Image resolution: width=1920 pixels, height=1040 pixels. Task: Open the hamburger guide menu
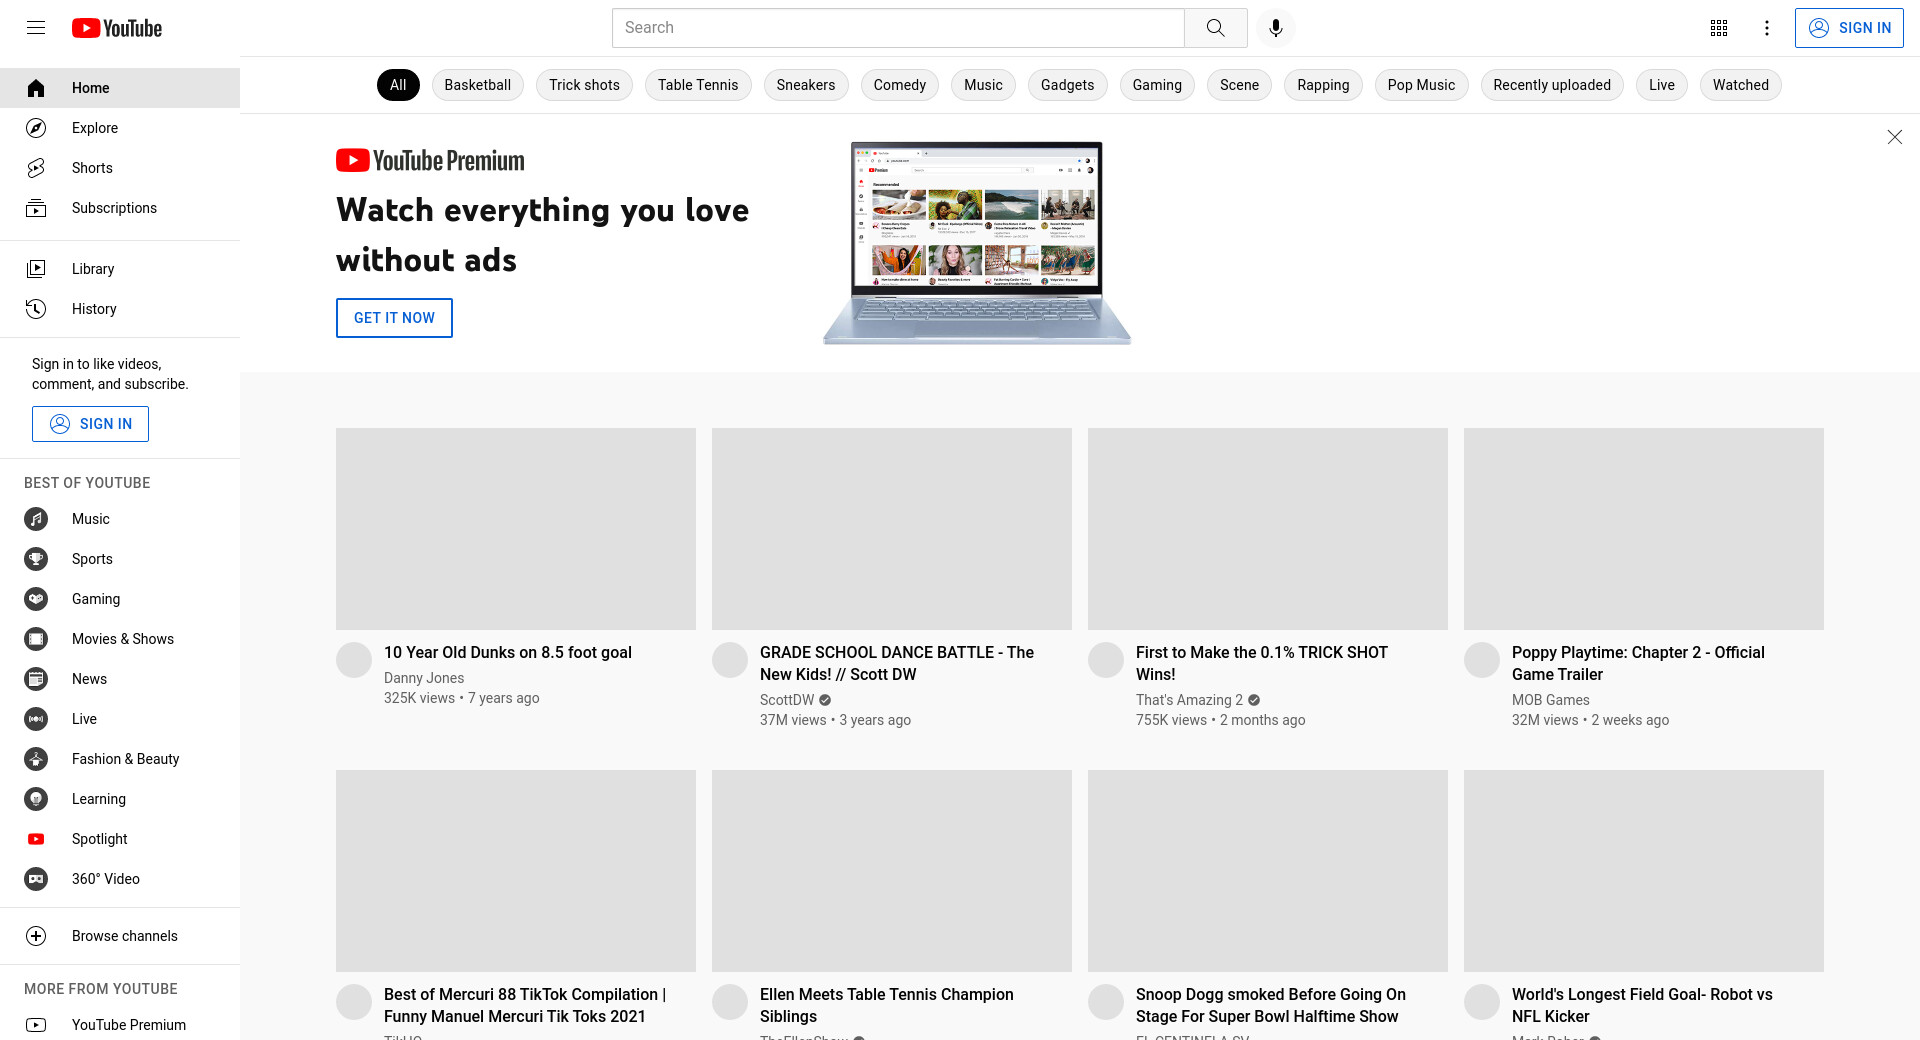click(36, 28)
